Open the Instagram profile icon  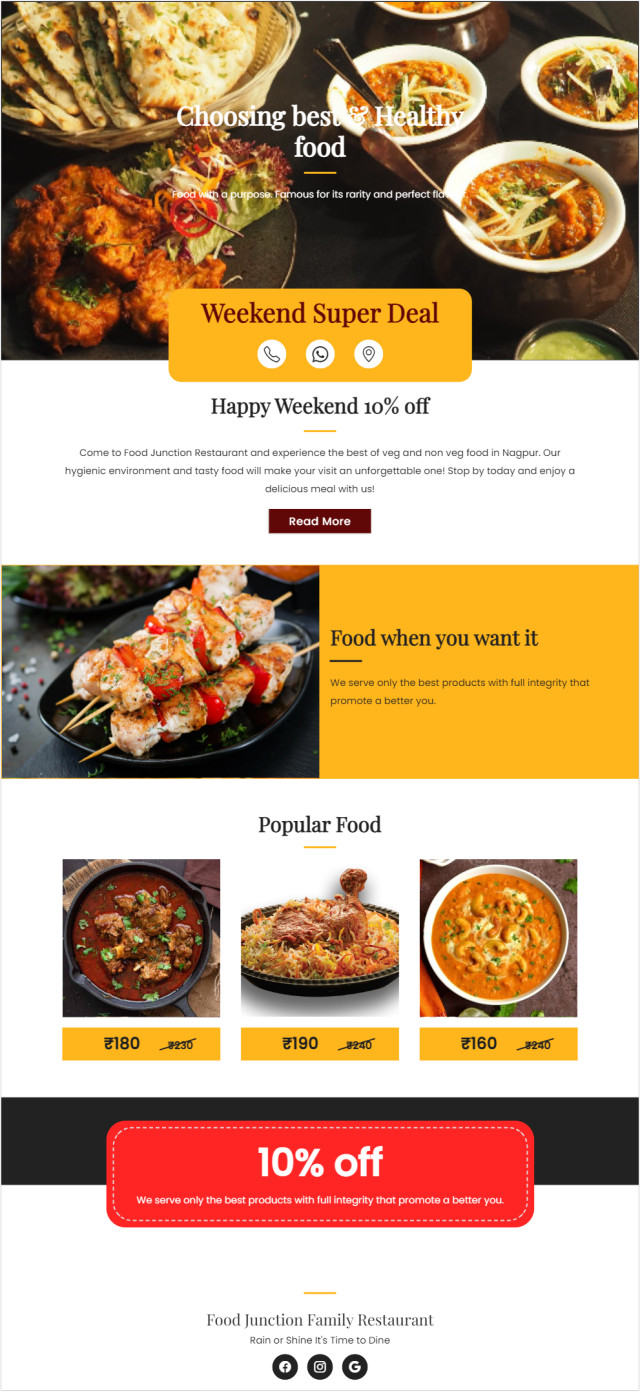point(320,1367)
